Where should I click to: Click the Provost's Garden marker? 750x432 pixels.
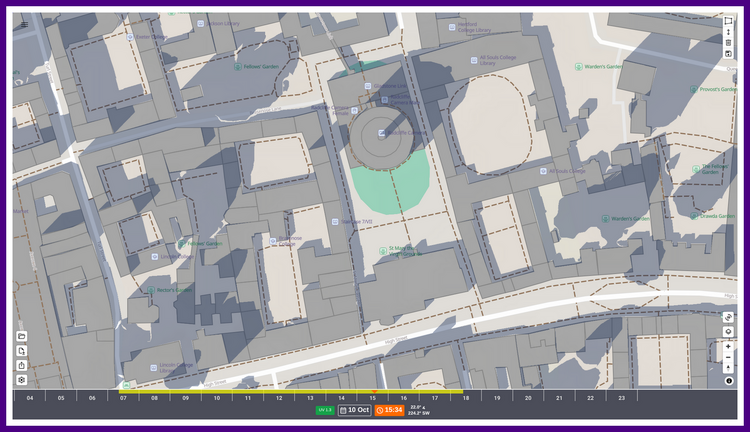(694, 89)
